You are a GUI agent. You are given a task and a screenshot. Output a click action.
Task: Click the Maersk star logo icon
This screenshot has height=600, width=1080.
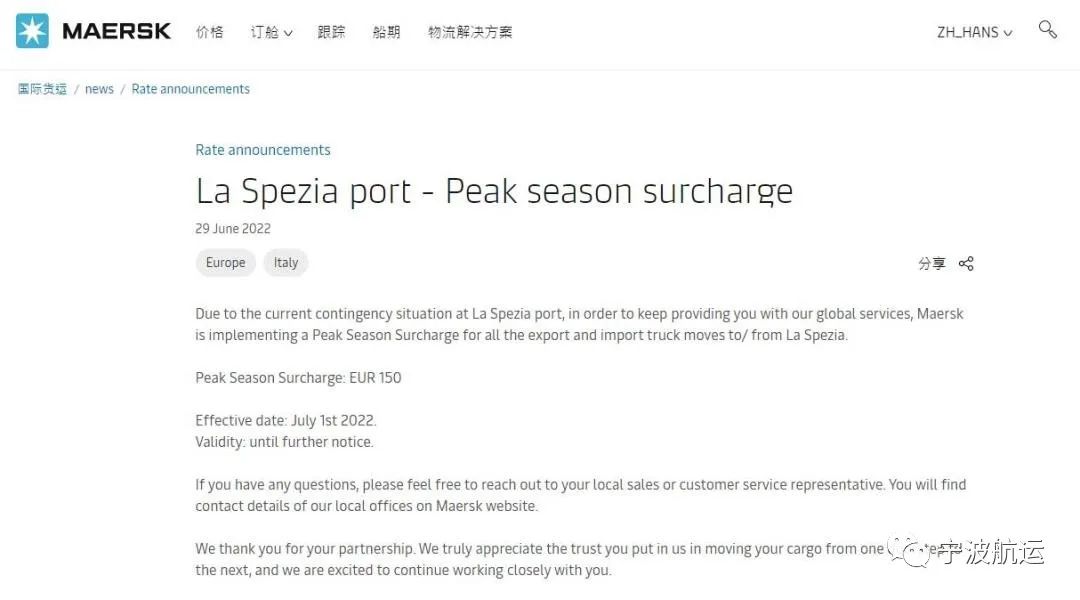(32, 31)
